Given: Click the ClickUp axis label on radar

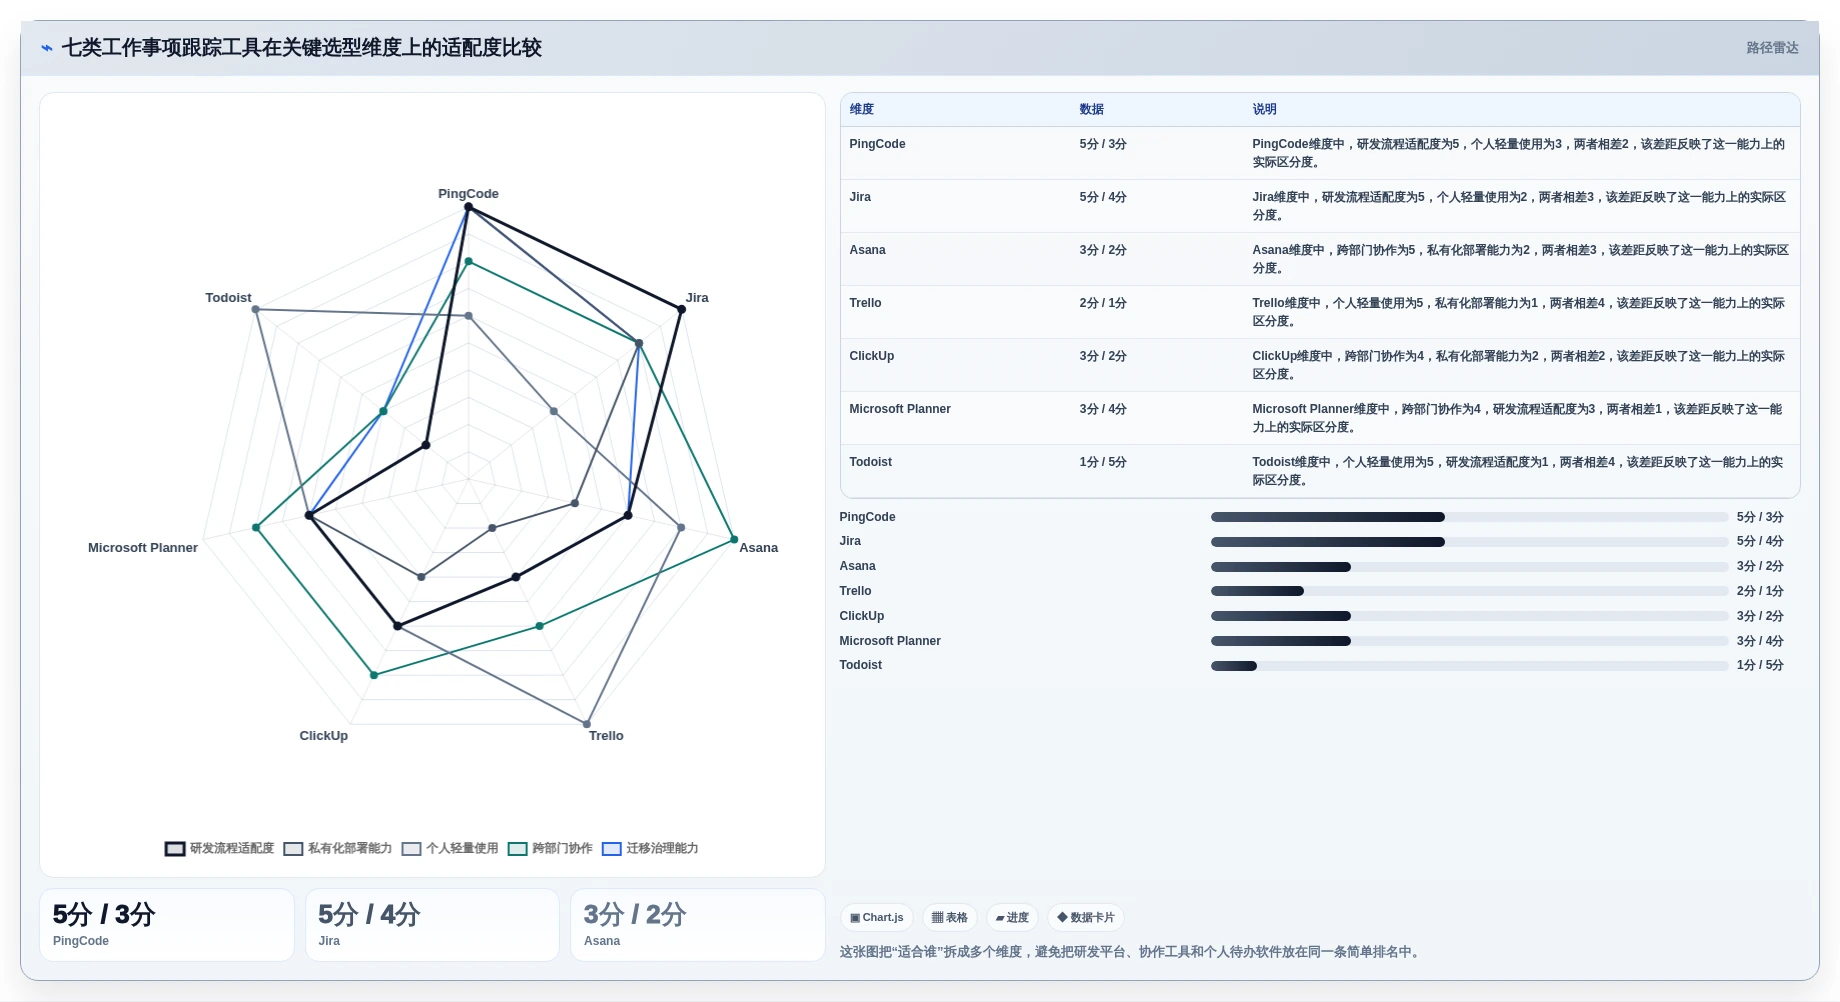Looking at the screenshot, I should coord(324,736).
